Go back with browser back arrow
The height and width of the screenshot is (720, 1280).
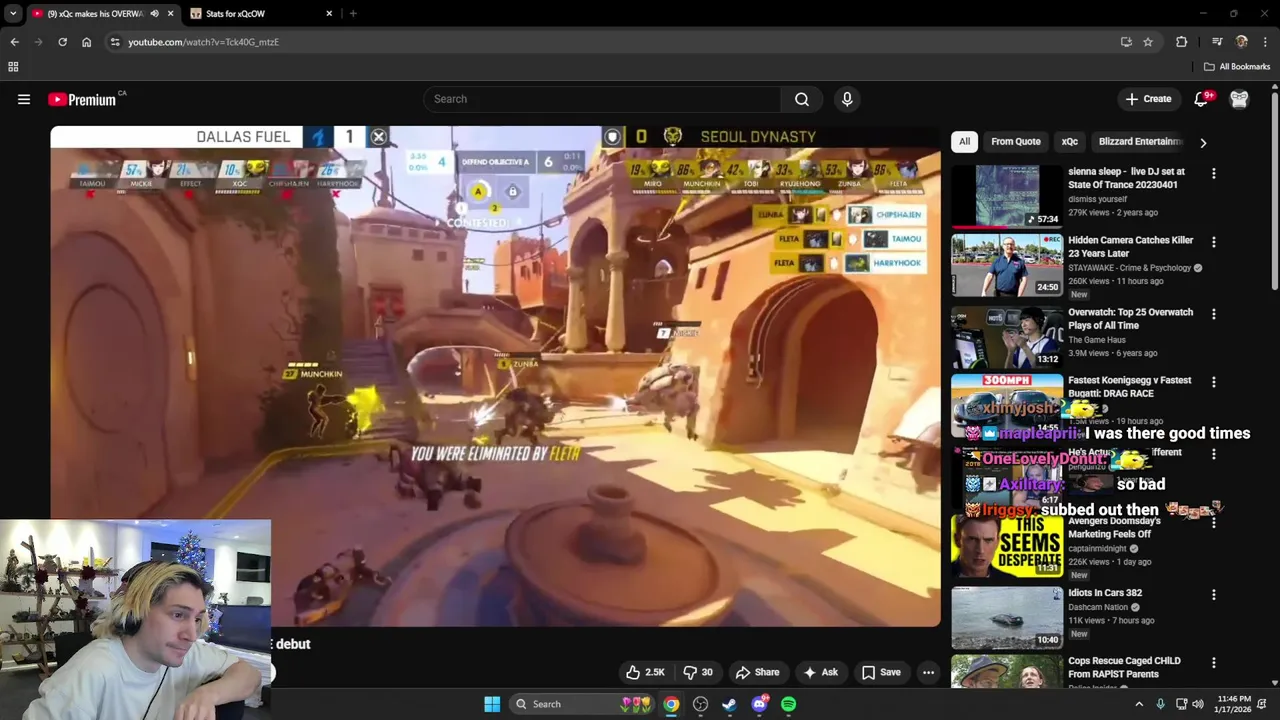click(x=14, y=42)
